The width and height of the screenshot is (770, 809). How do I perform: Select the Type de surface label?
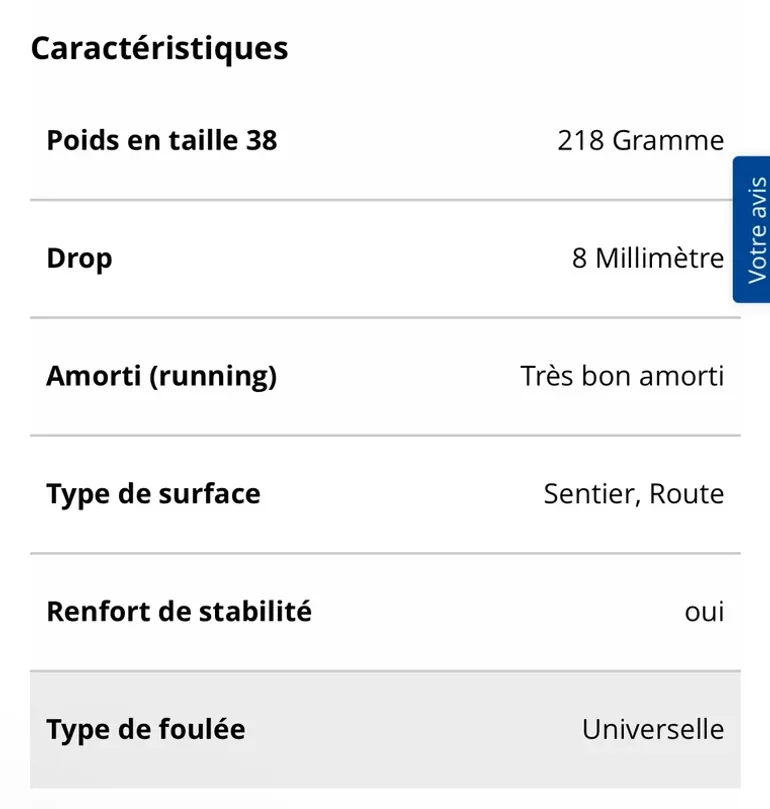[x=153, y=494]
